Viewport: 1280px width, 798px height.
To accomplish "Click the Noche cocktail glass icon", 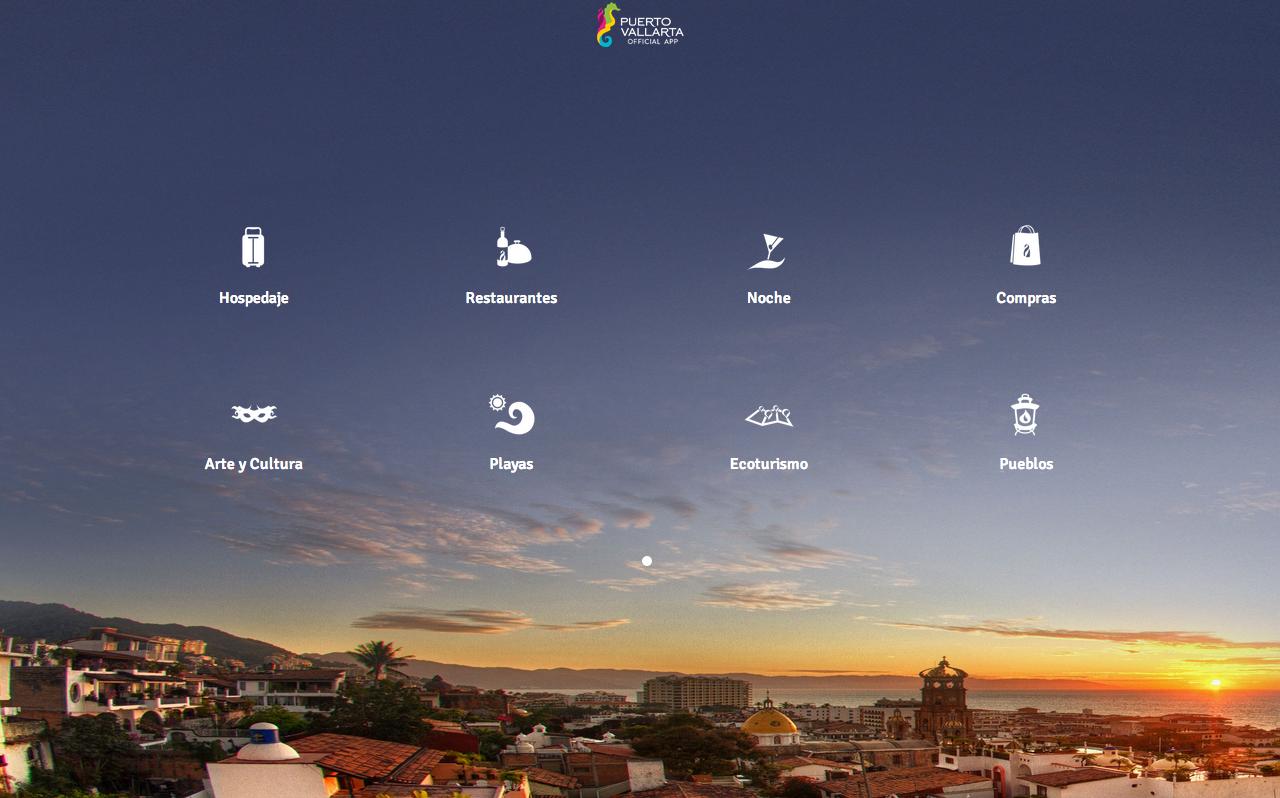I will 768,248.
